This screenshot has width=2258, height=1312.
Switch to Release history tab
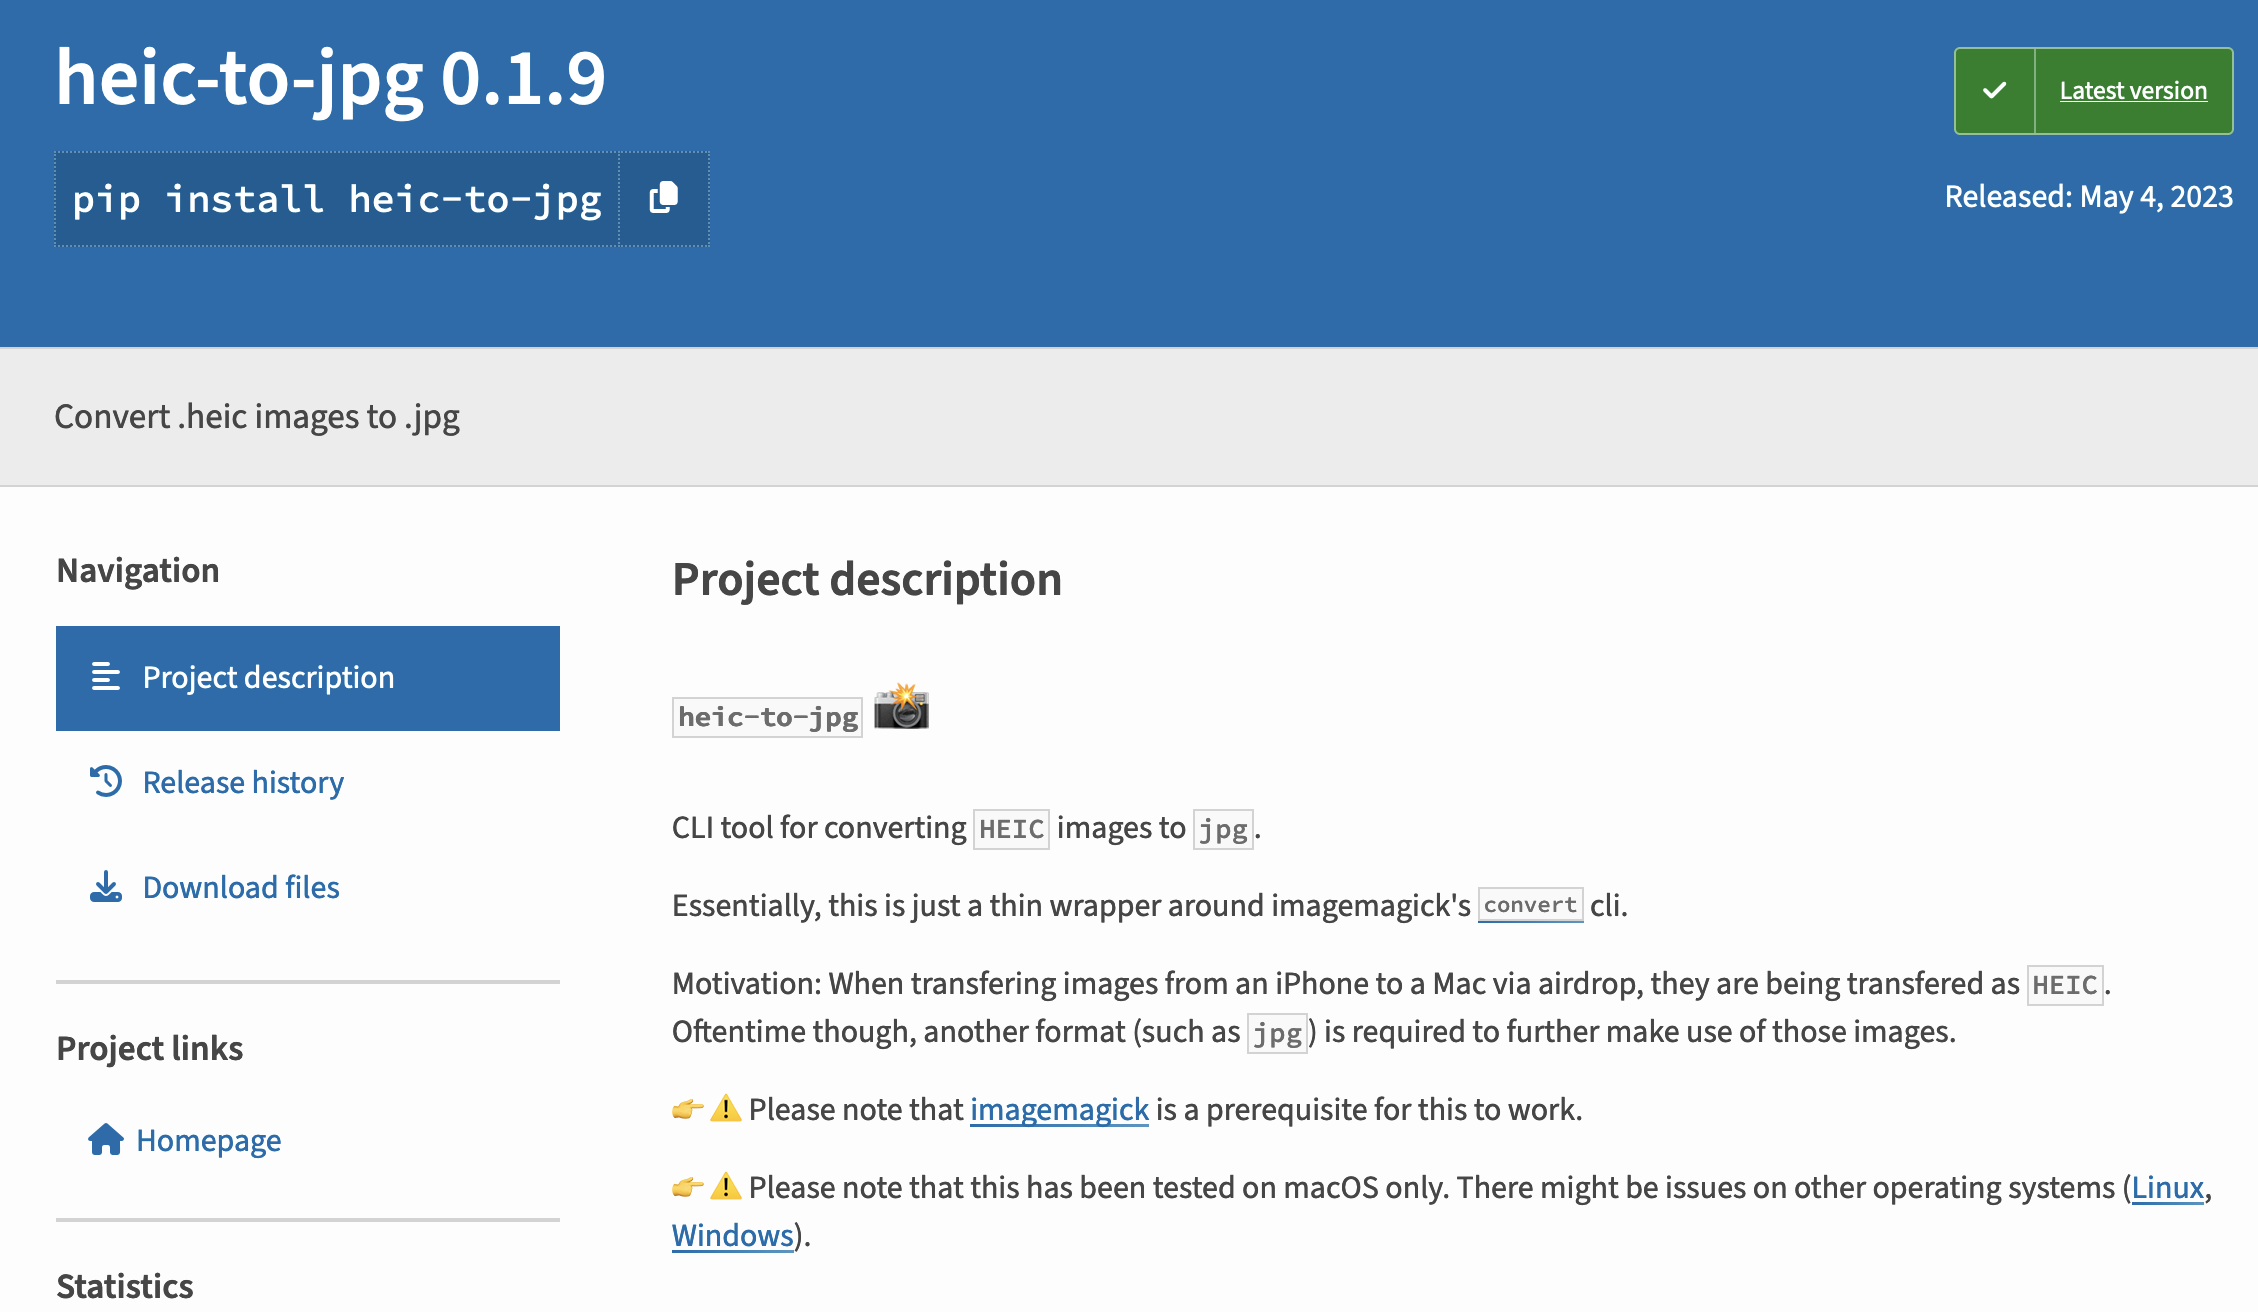(243, 782)
